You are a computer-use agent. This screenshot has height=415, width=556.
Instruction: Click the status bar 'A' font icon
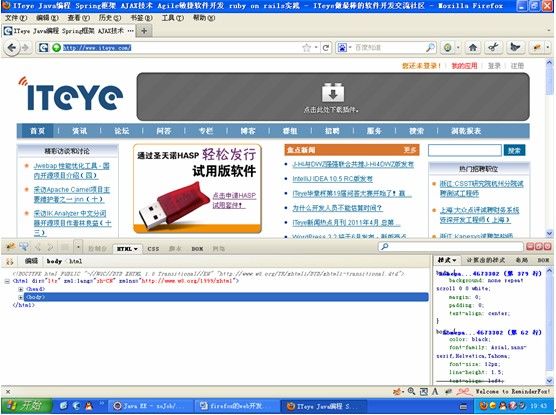click(x=435, y=391)
